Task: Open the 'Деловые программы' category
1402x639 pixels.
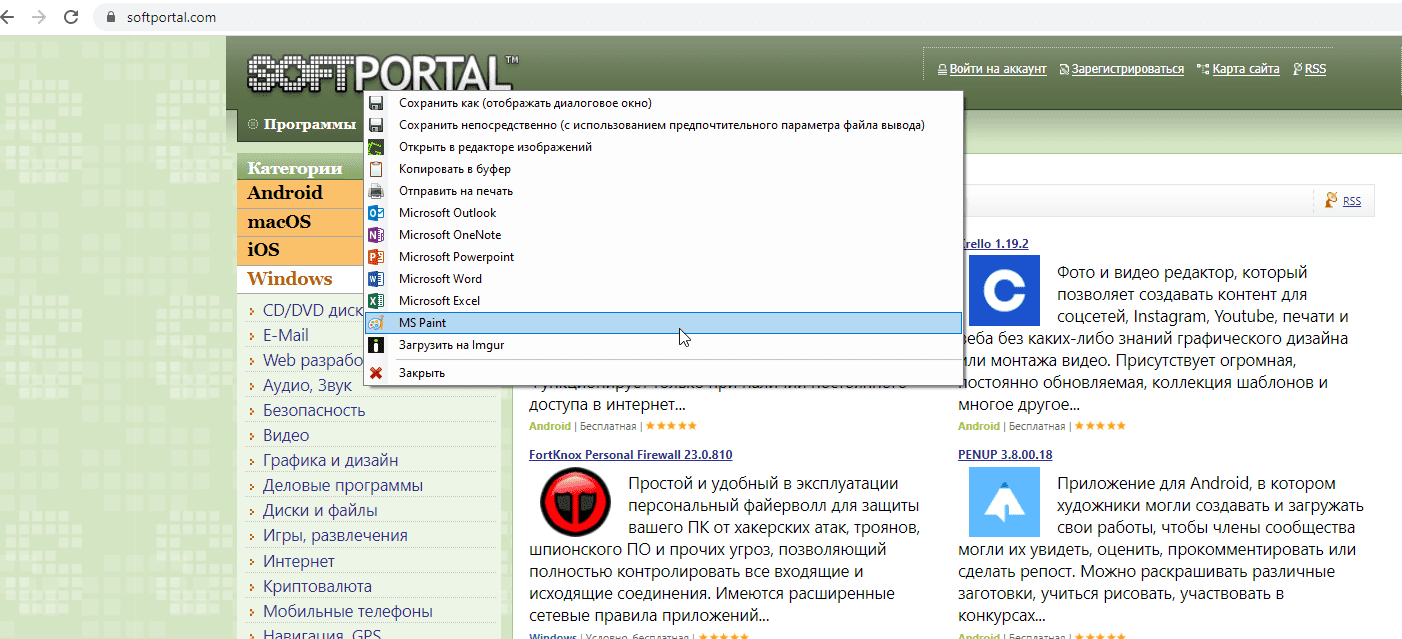Action: click(343, 485)
